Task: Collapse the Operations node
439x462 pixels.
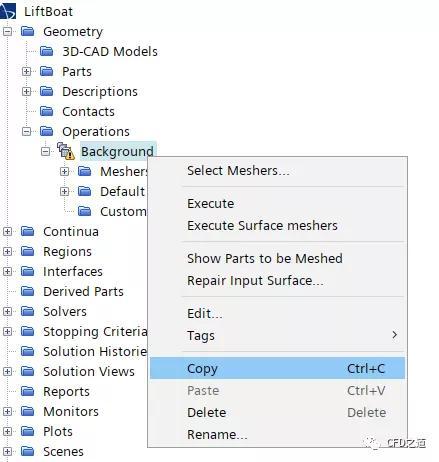Action: [26, 132]
